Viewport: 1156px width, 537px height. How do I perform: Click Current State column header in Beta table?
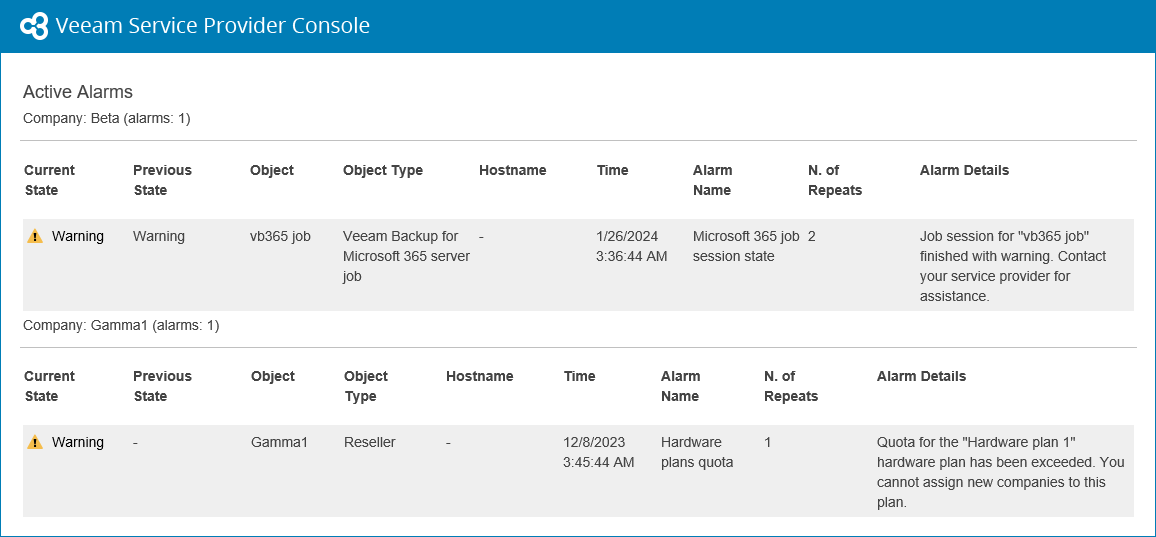pos(49,180)
